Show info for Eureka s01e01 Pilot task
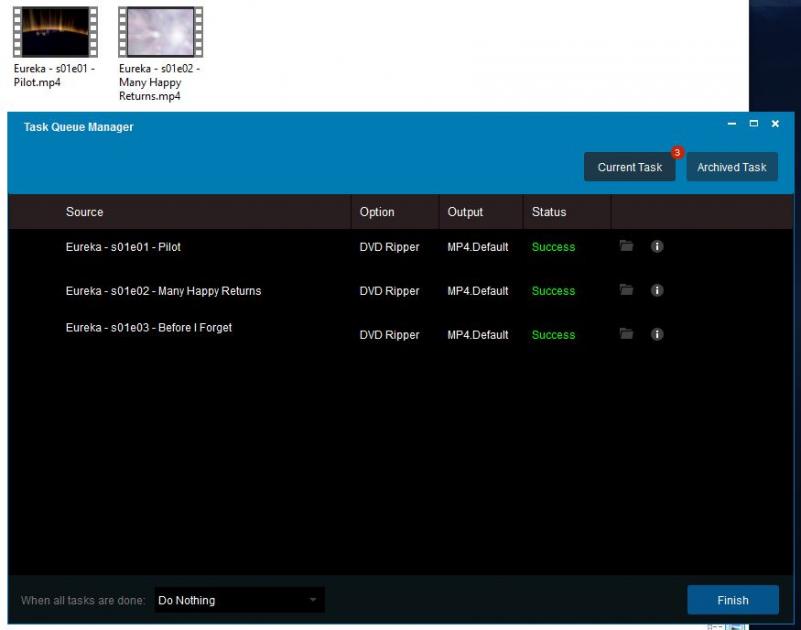 click(657, 246)
